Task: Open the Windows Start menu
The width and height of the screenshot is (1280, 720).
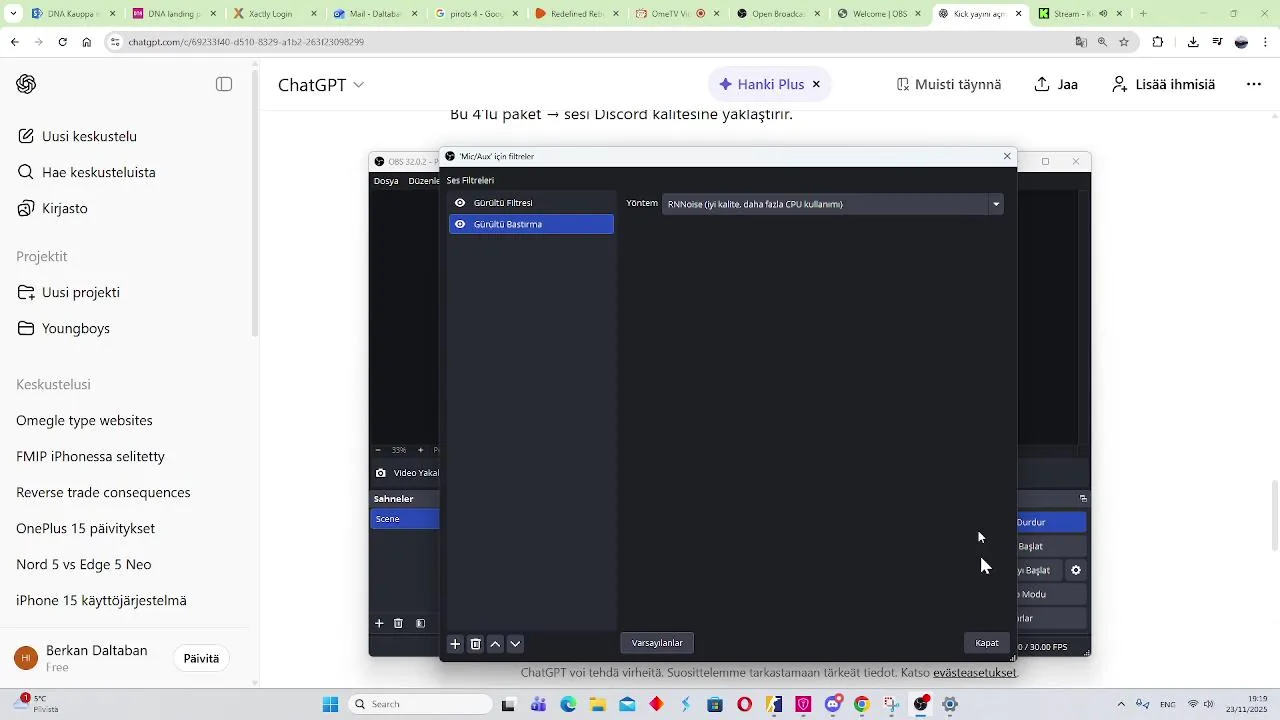Action: [330, 704]
